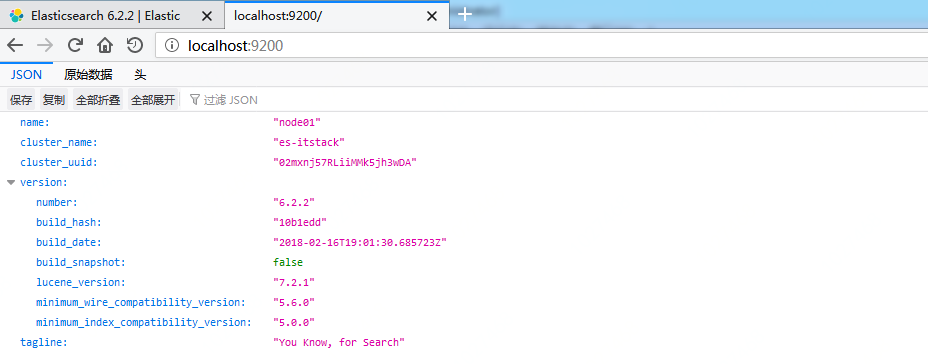Viewport: 928px width, 364px height.
Task: Select the minimum_wire_compatibility_version key
Action: (140, 302)
